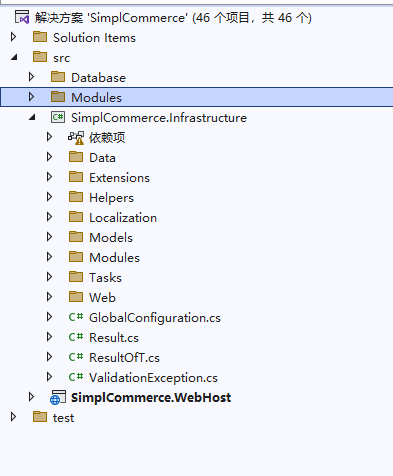Image resolution: width=393 pixels, height=476 pixels.
Task: Click the dependencies warning icon
Action: 76,137
